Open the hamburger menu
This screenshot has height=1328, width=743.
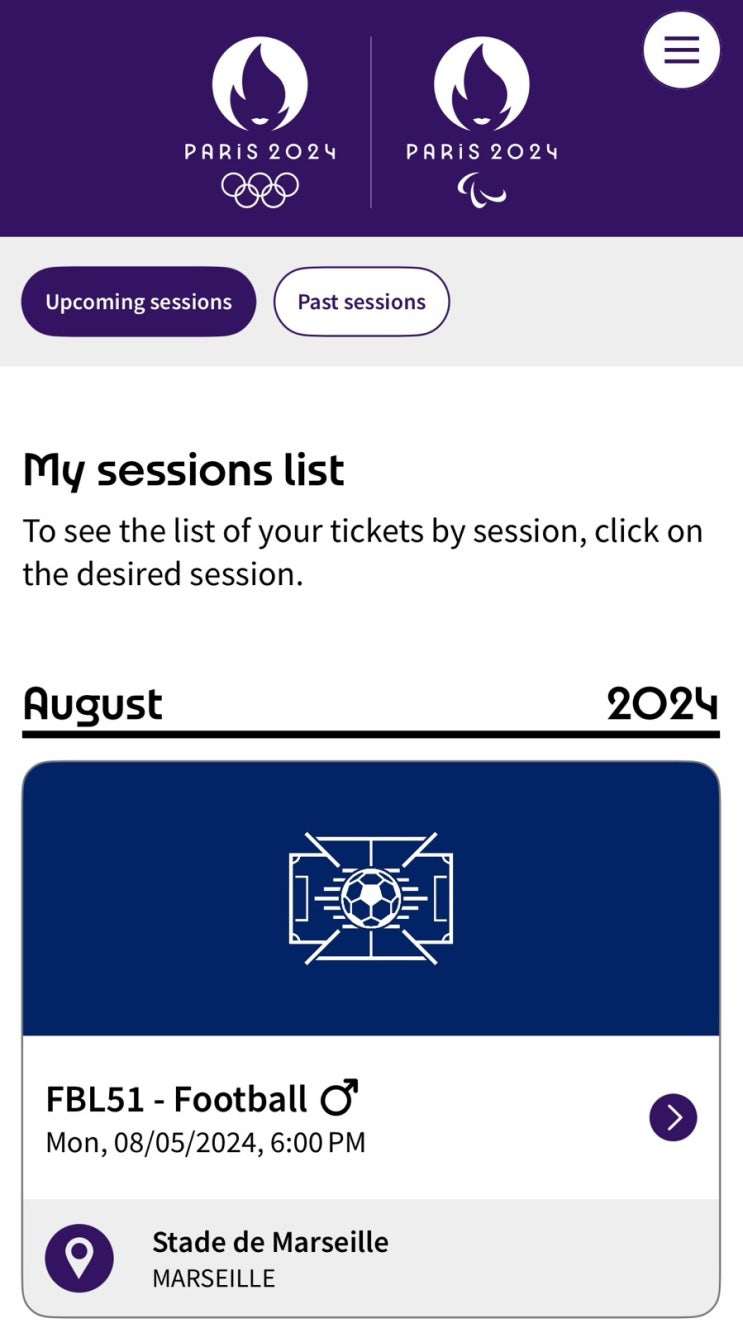[681, 49]
